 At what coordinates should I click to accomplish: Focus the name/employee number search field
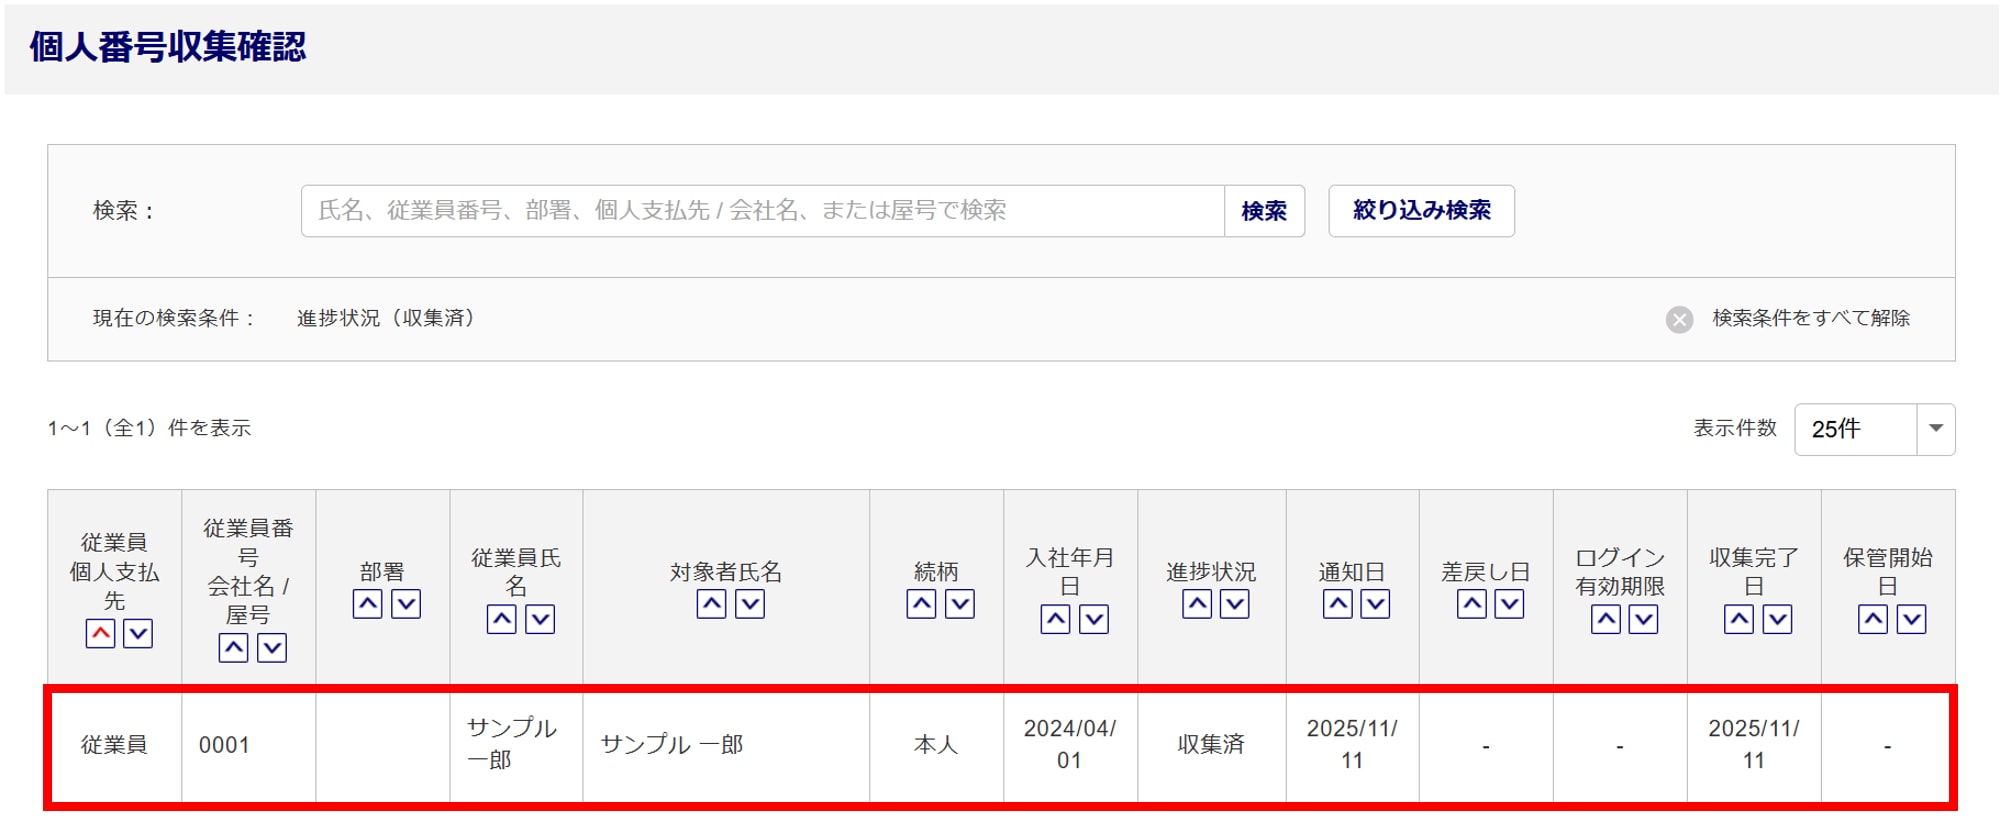[762, 211]
